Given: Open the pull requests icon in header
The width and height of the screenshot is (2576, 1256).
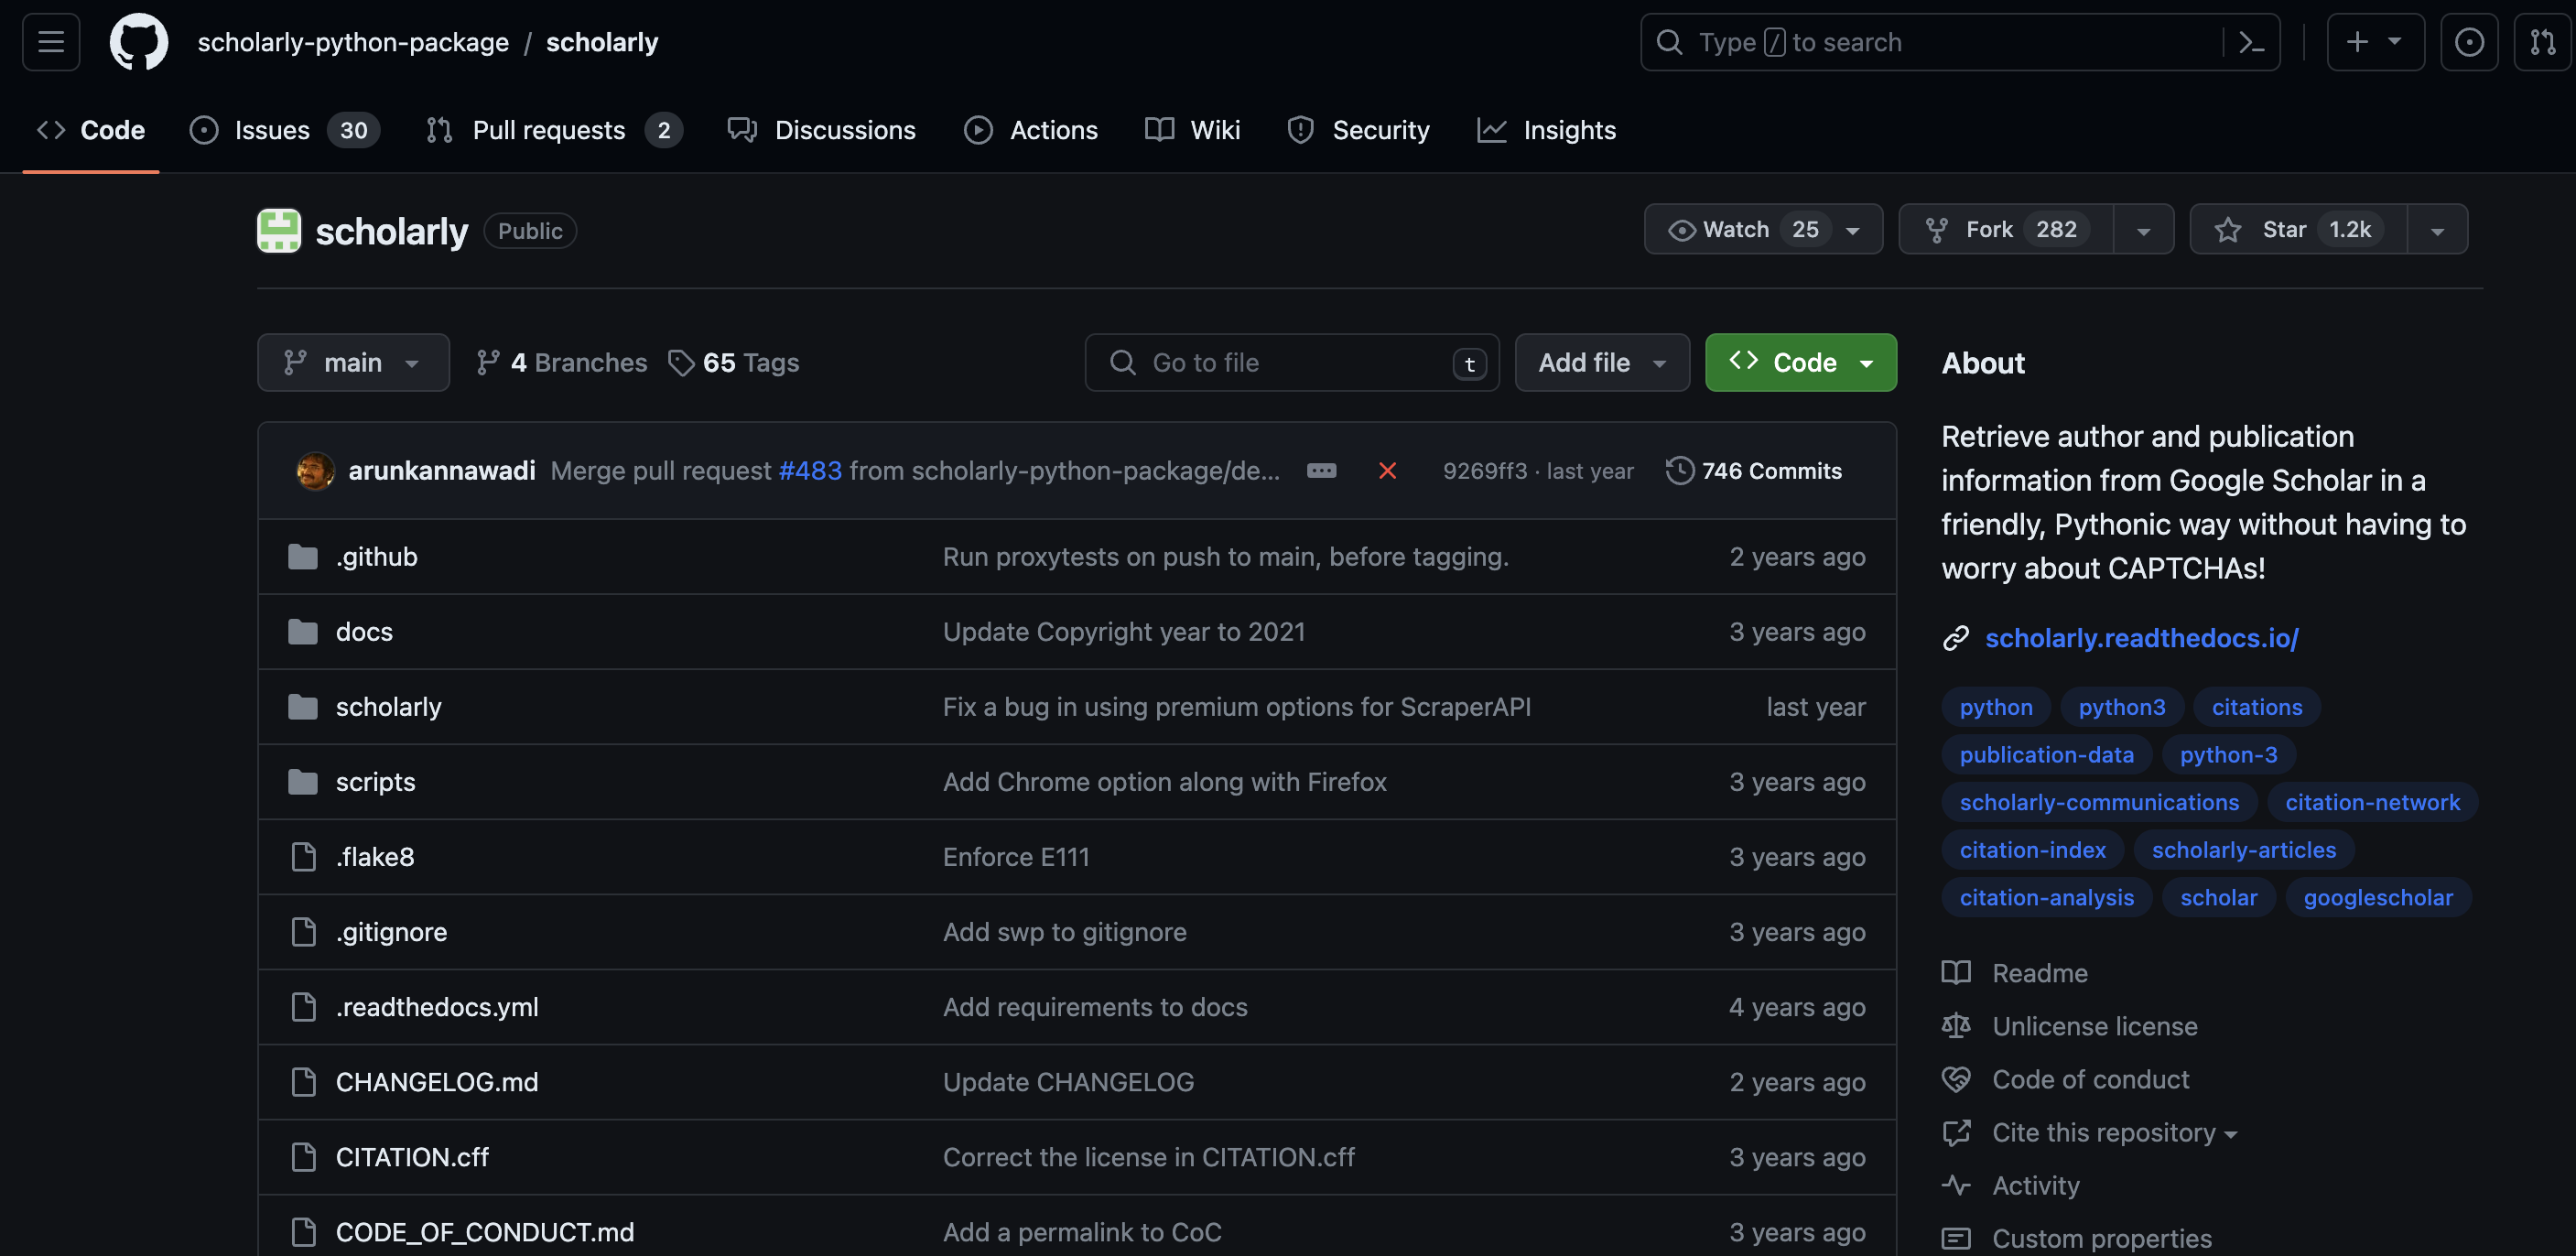Looking at the screenshot, I should 2542,42.
